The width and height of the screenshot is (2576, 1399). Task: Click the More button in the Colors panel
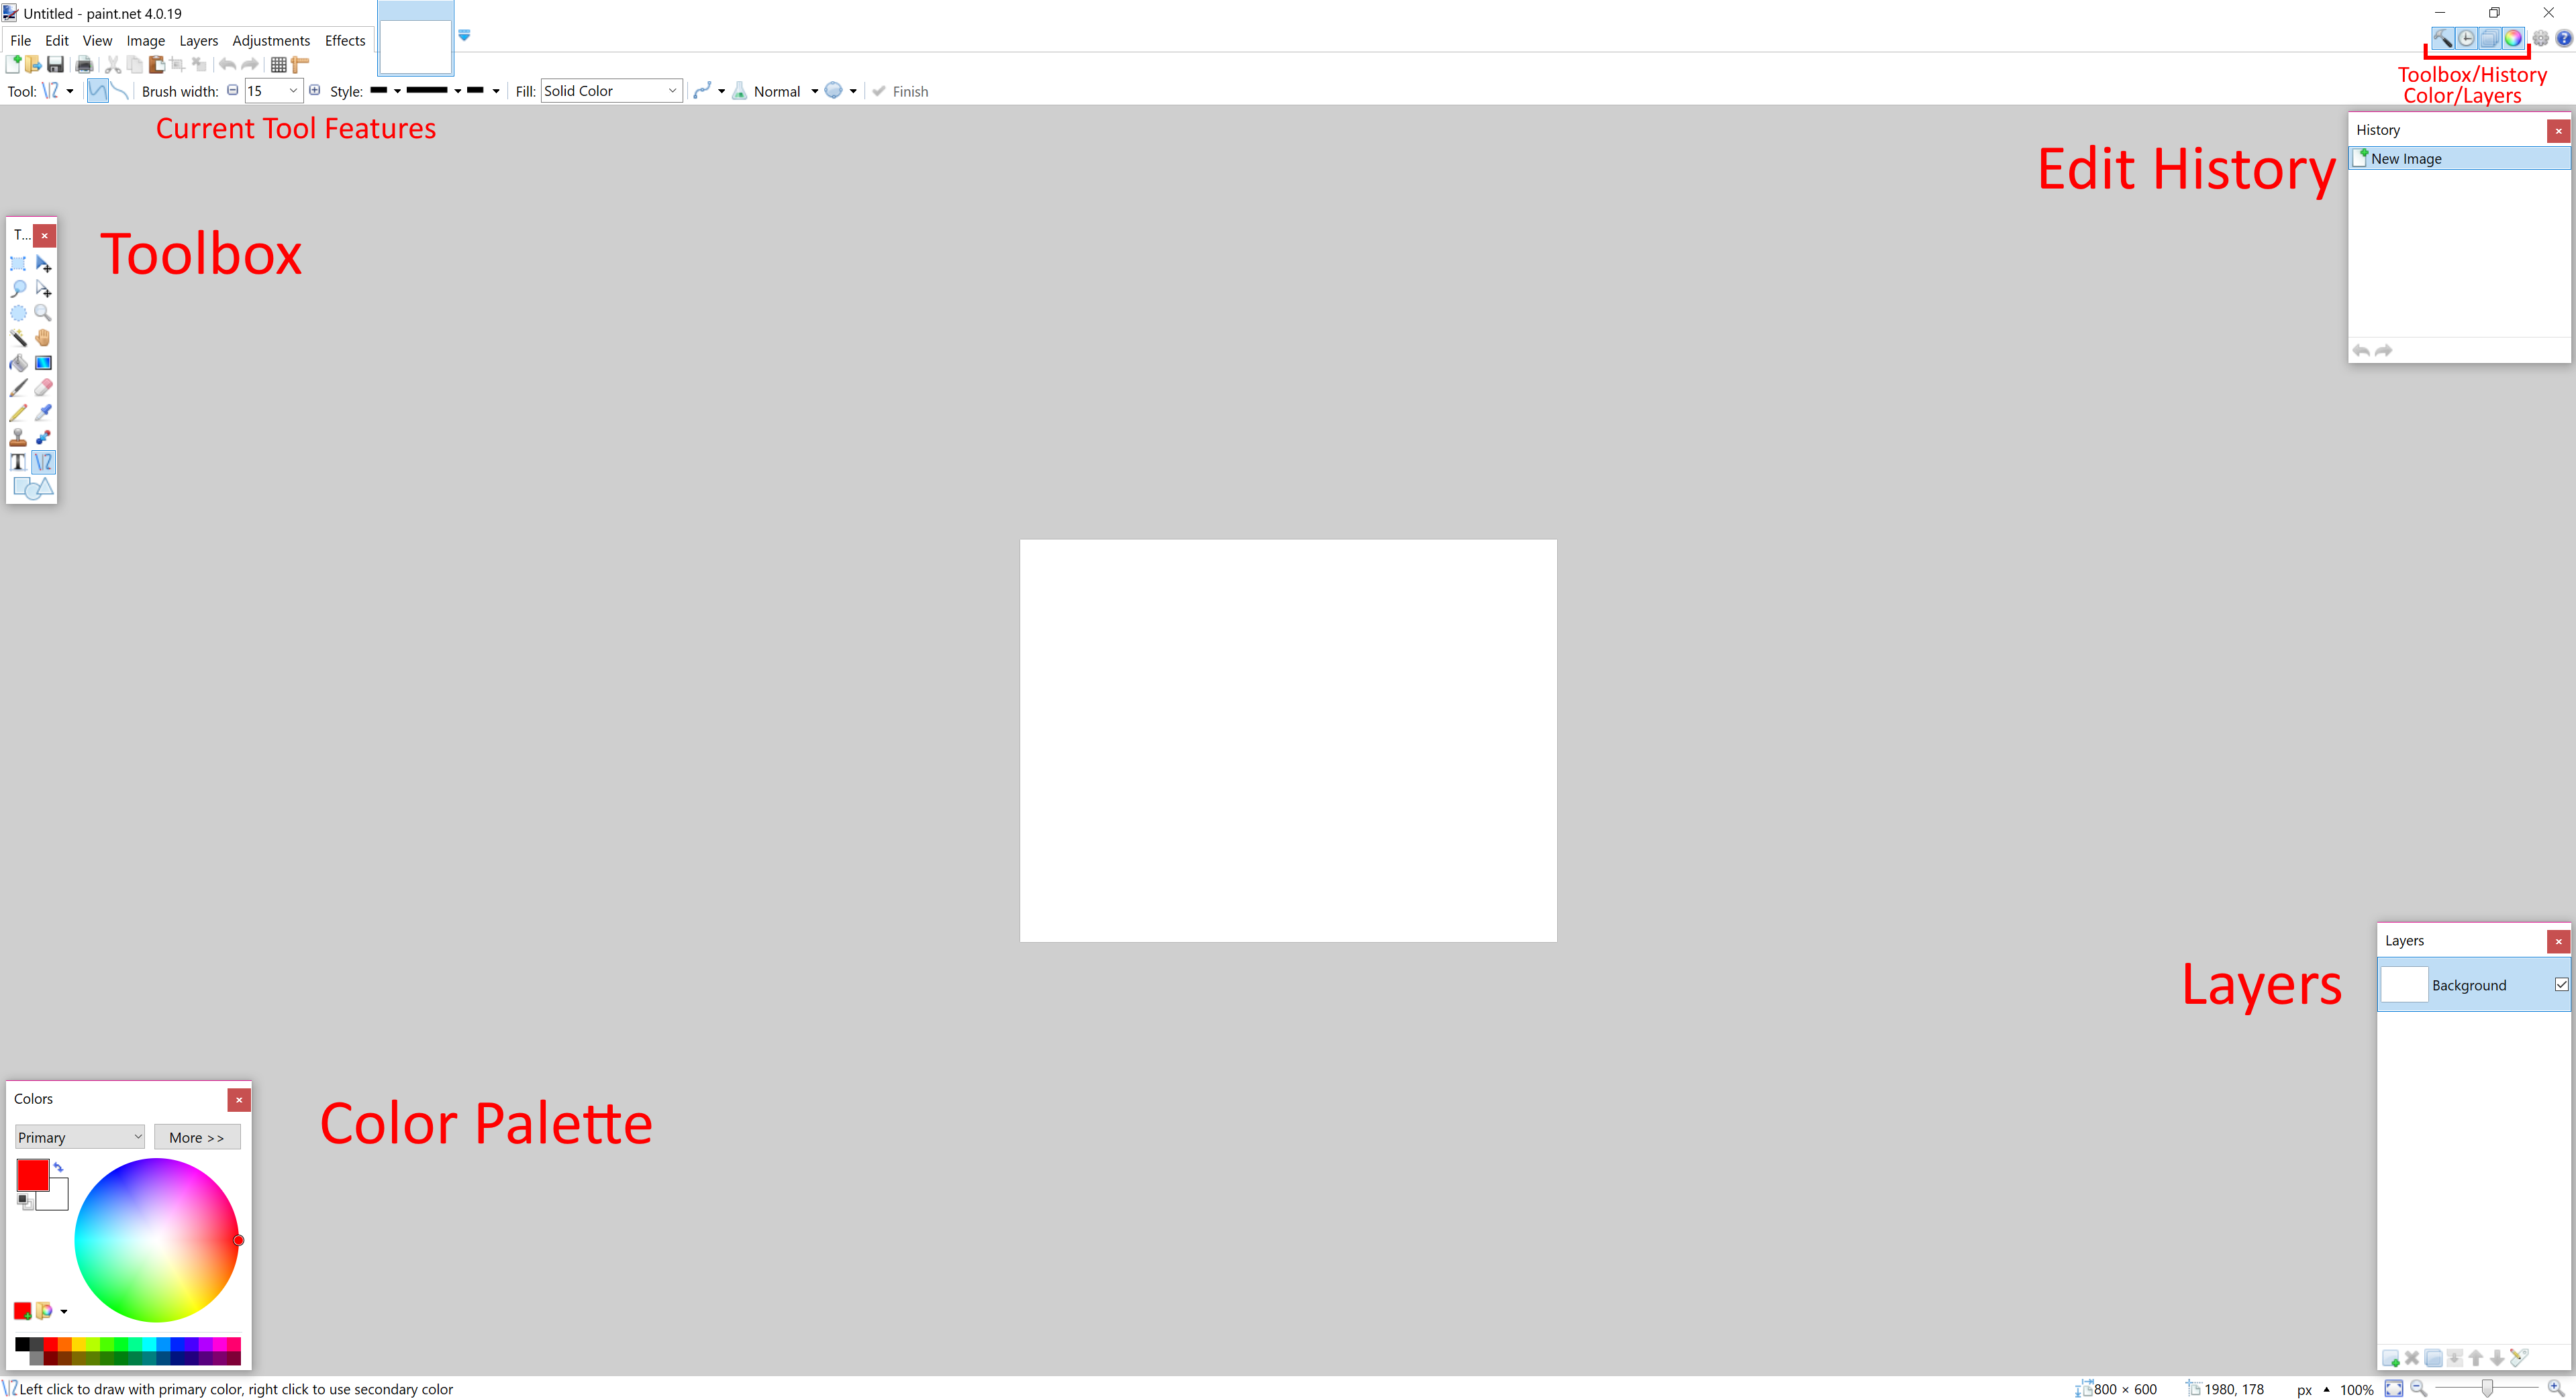tap(198, 1137)
